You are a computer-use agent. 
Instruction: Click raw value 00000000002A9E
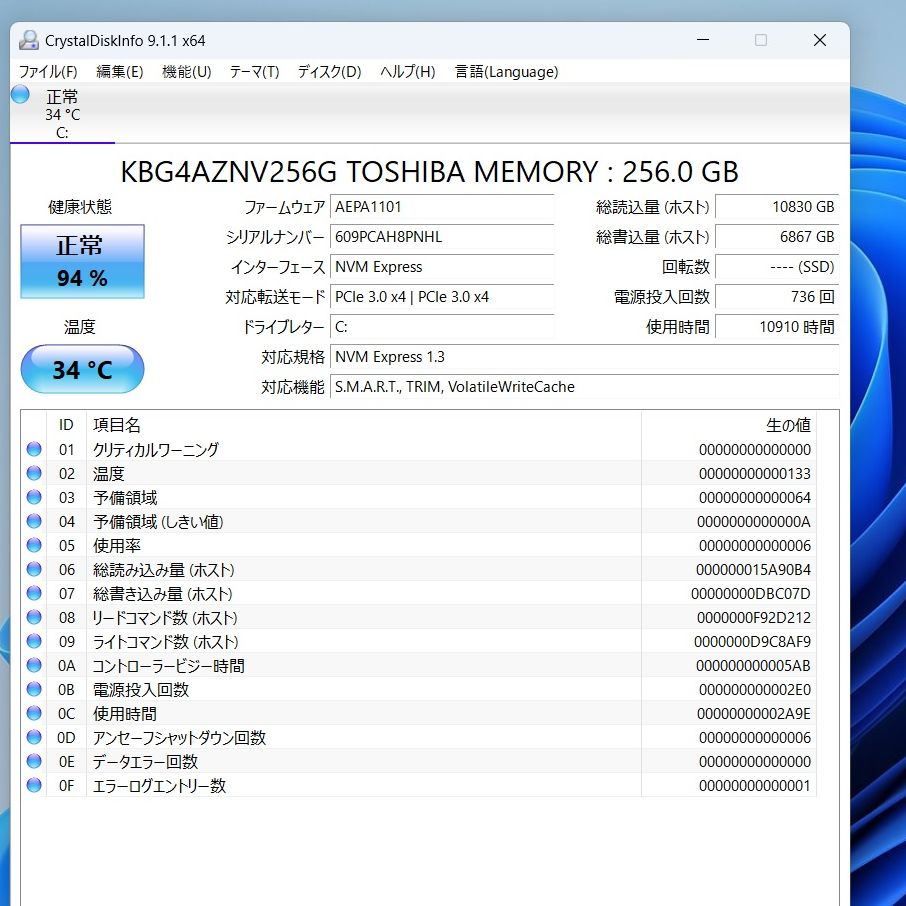tap(753, 714)
